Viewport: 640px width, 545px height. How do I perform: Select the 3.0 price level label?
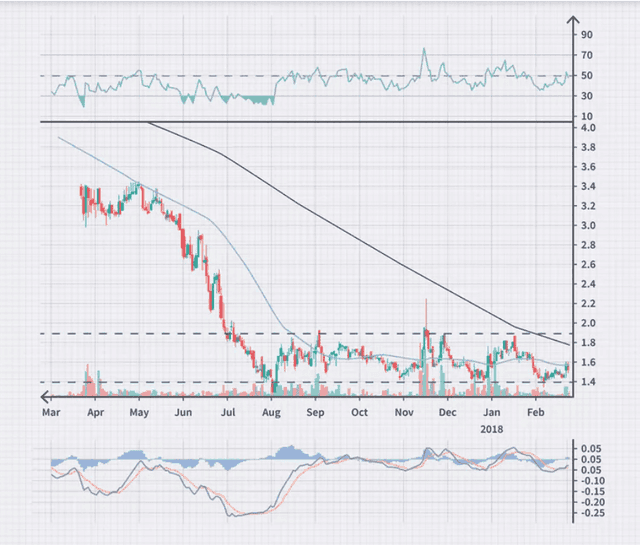(588, 226)
